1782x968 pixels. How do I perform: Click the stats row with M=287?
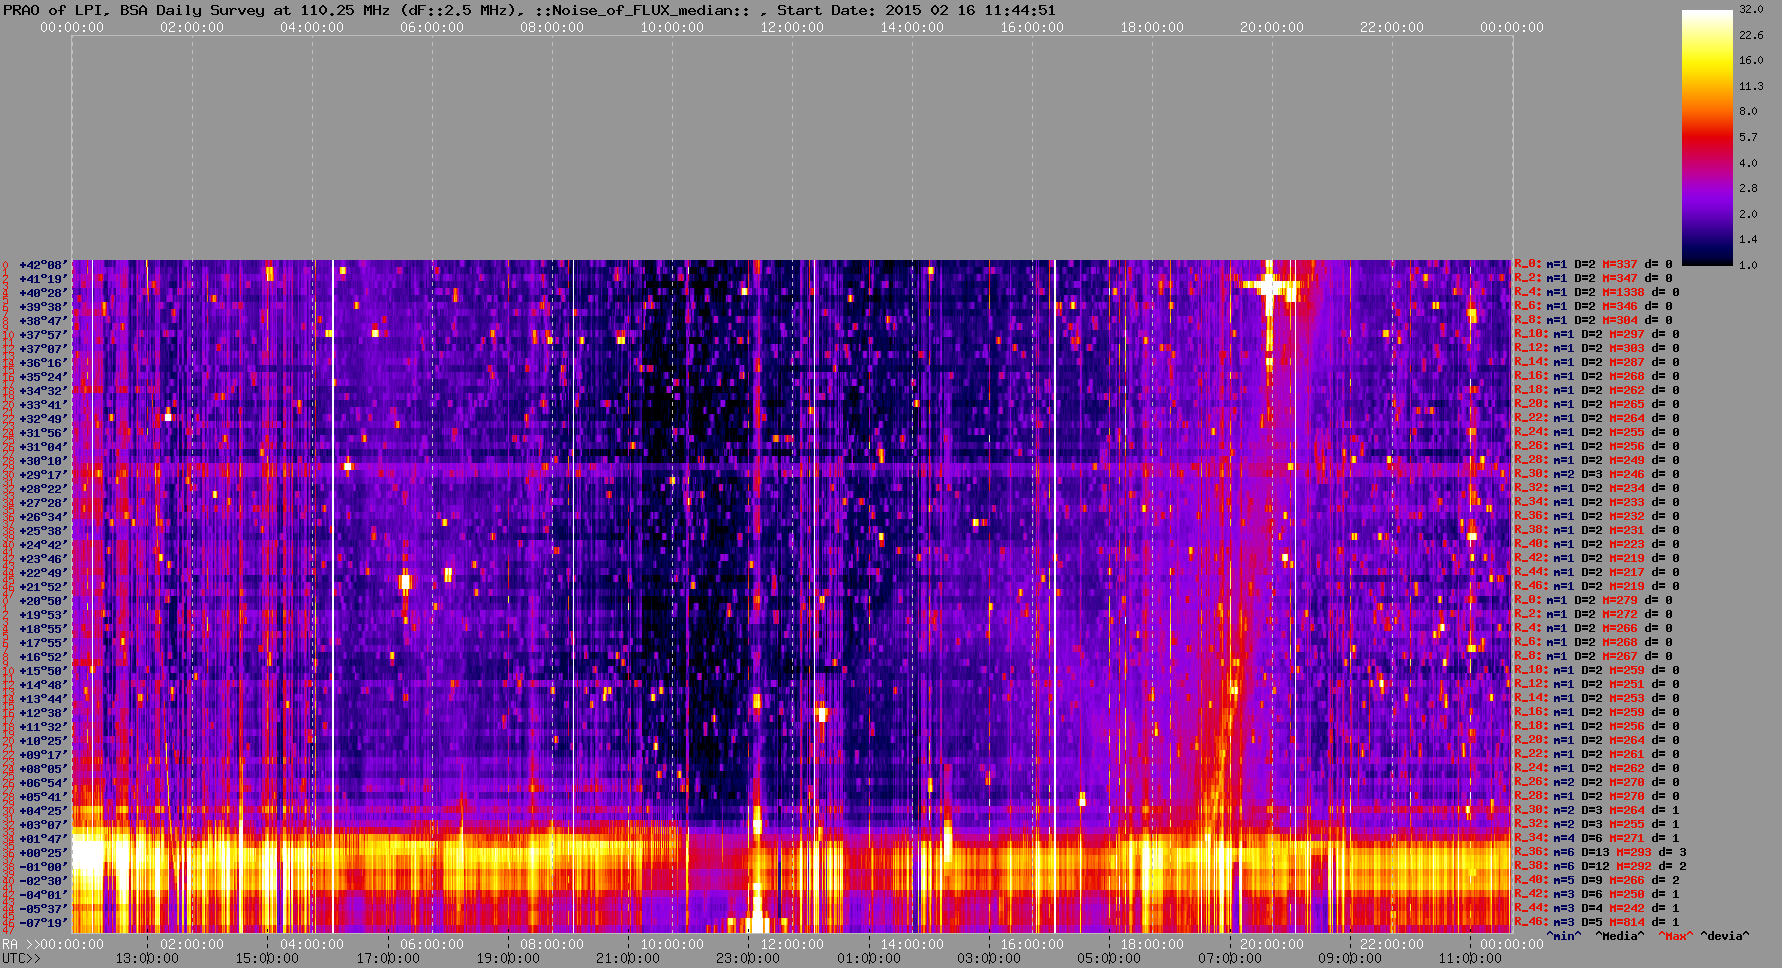[1597, 363]
